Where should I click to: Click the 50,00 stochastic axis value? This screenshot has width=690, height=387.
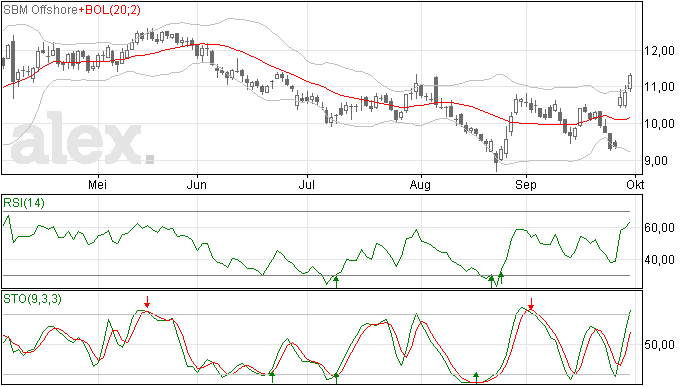(x=659, y=344)
